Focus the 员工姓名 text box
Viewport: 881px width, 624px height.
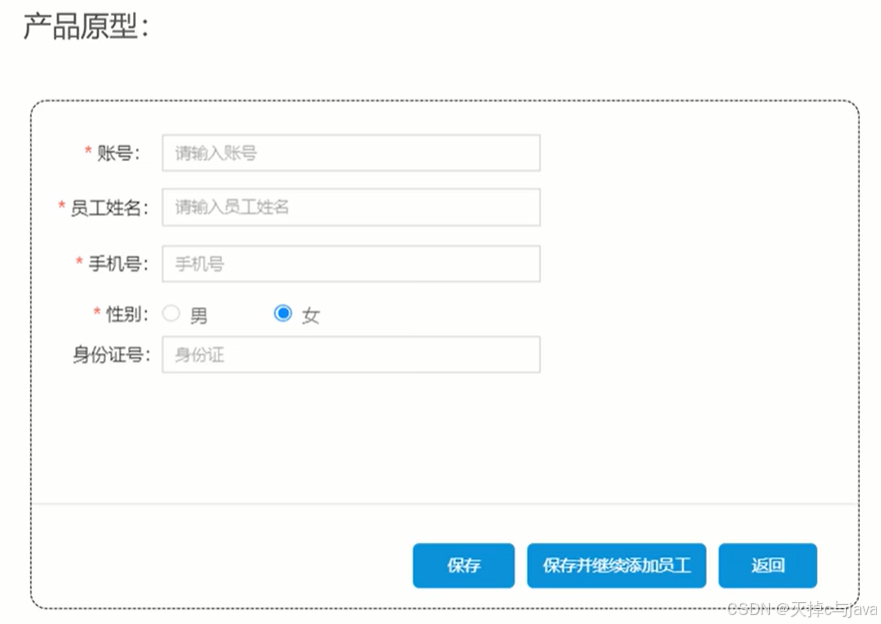[351, 207]
